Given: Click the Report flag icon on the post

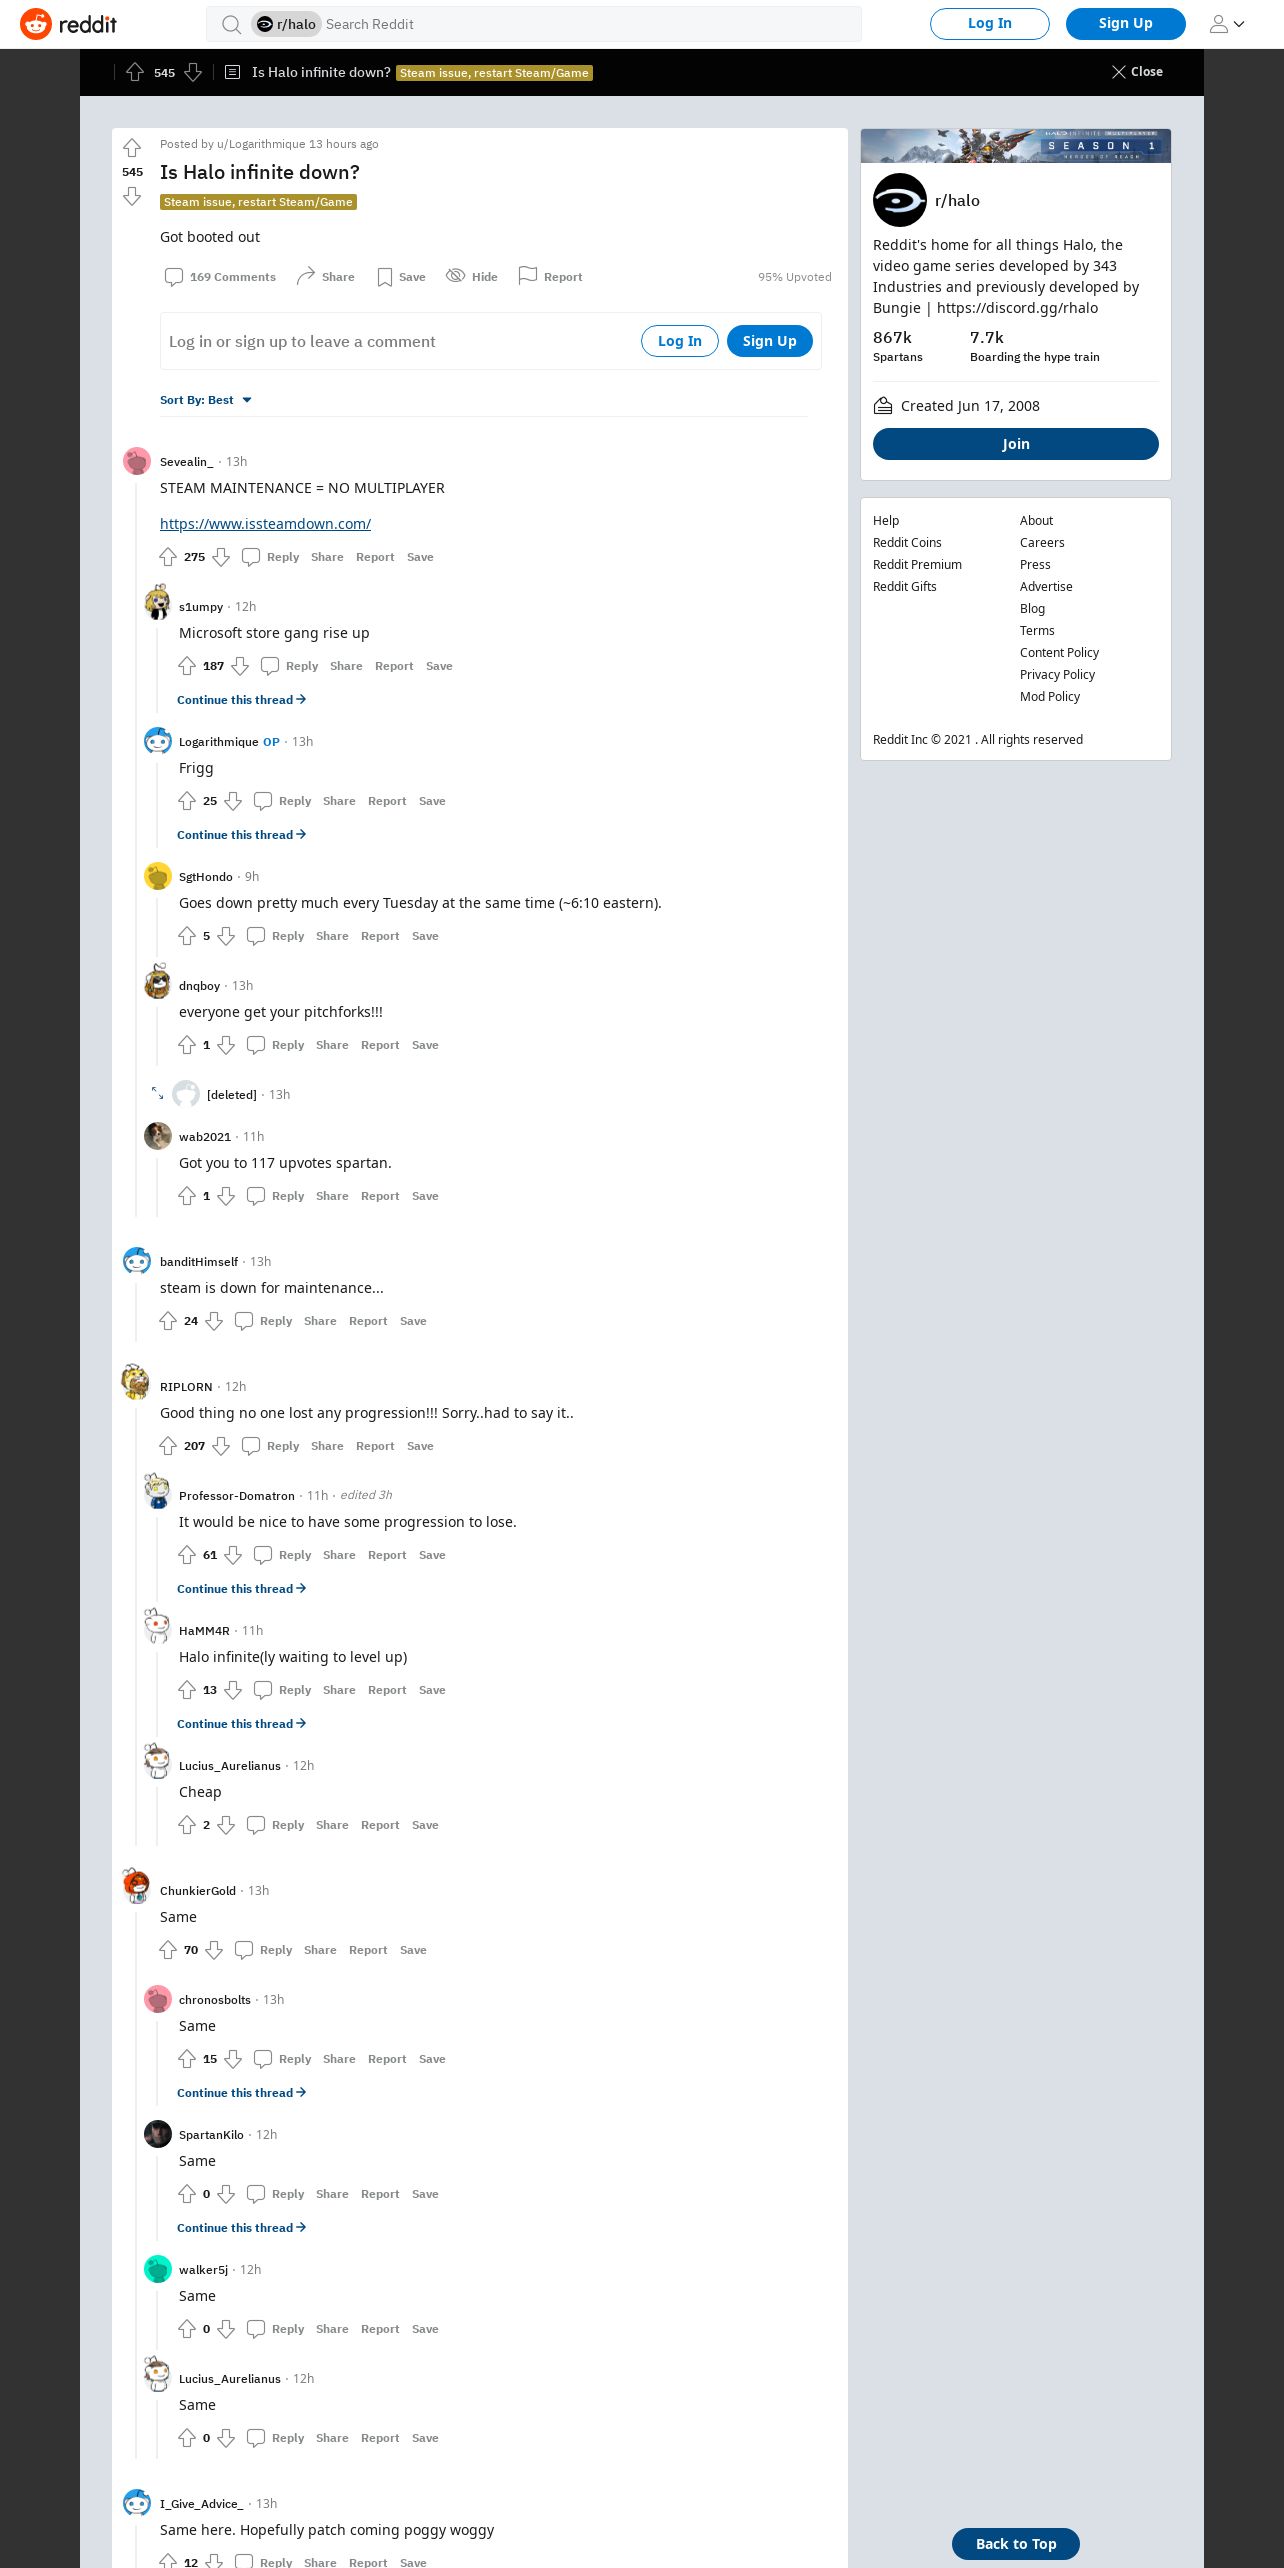Looking at the screenshot, I should 528,276.
